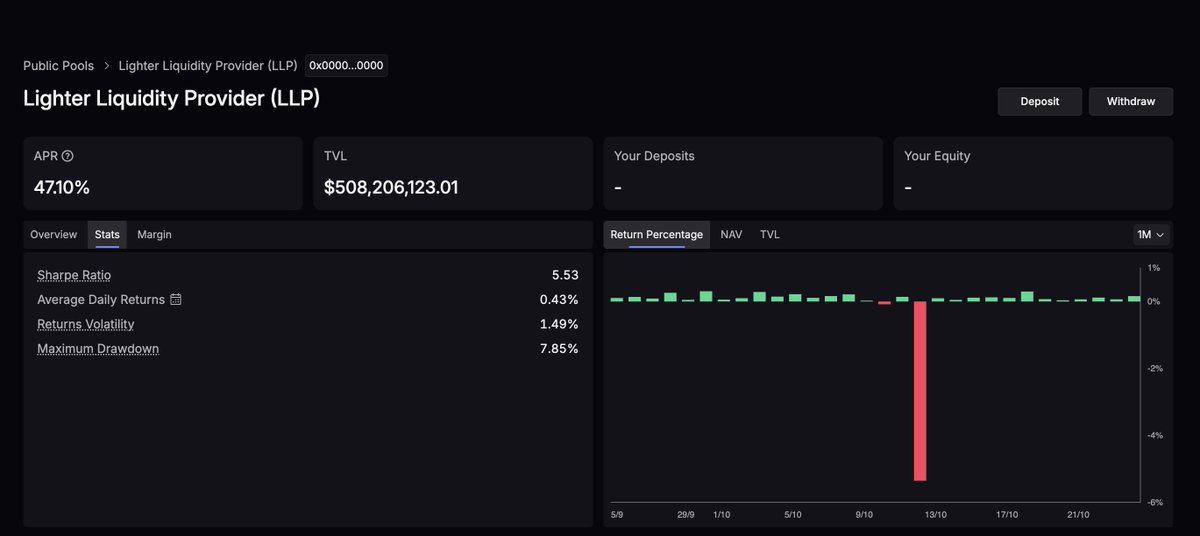
Task: Click the Sharpe Ratio label
Action: [74, 275]
